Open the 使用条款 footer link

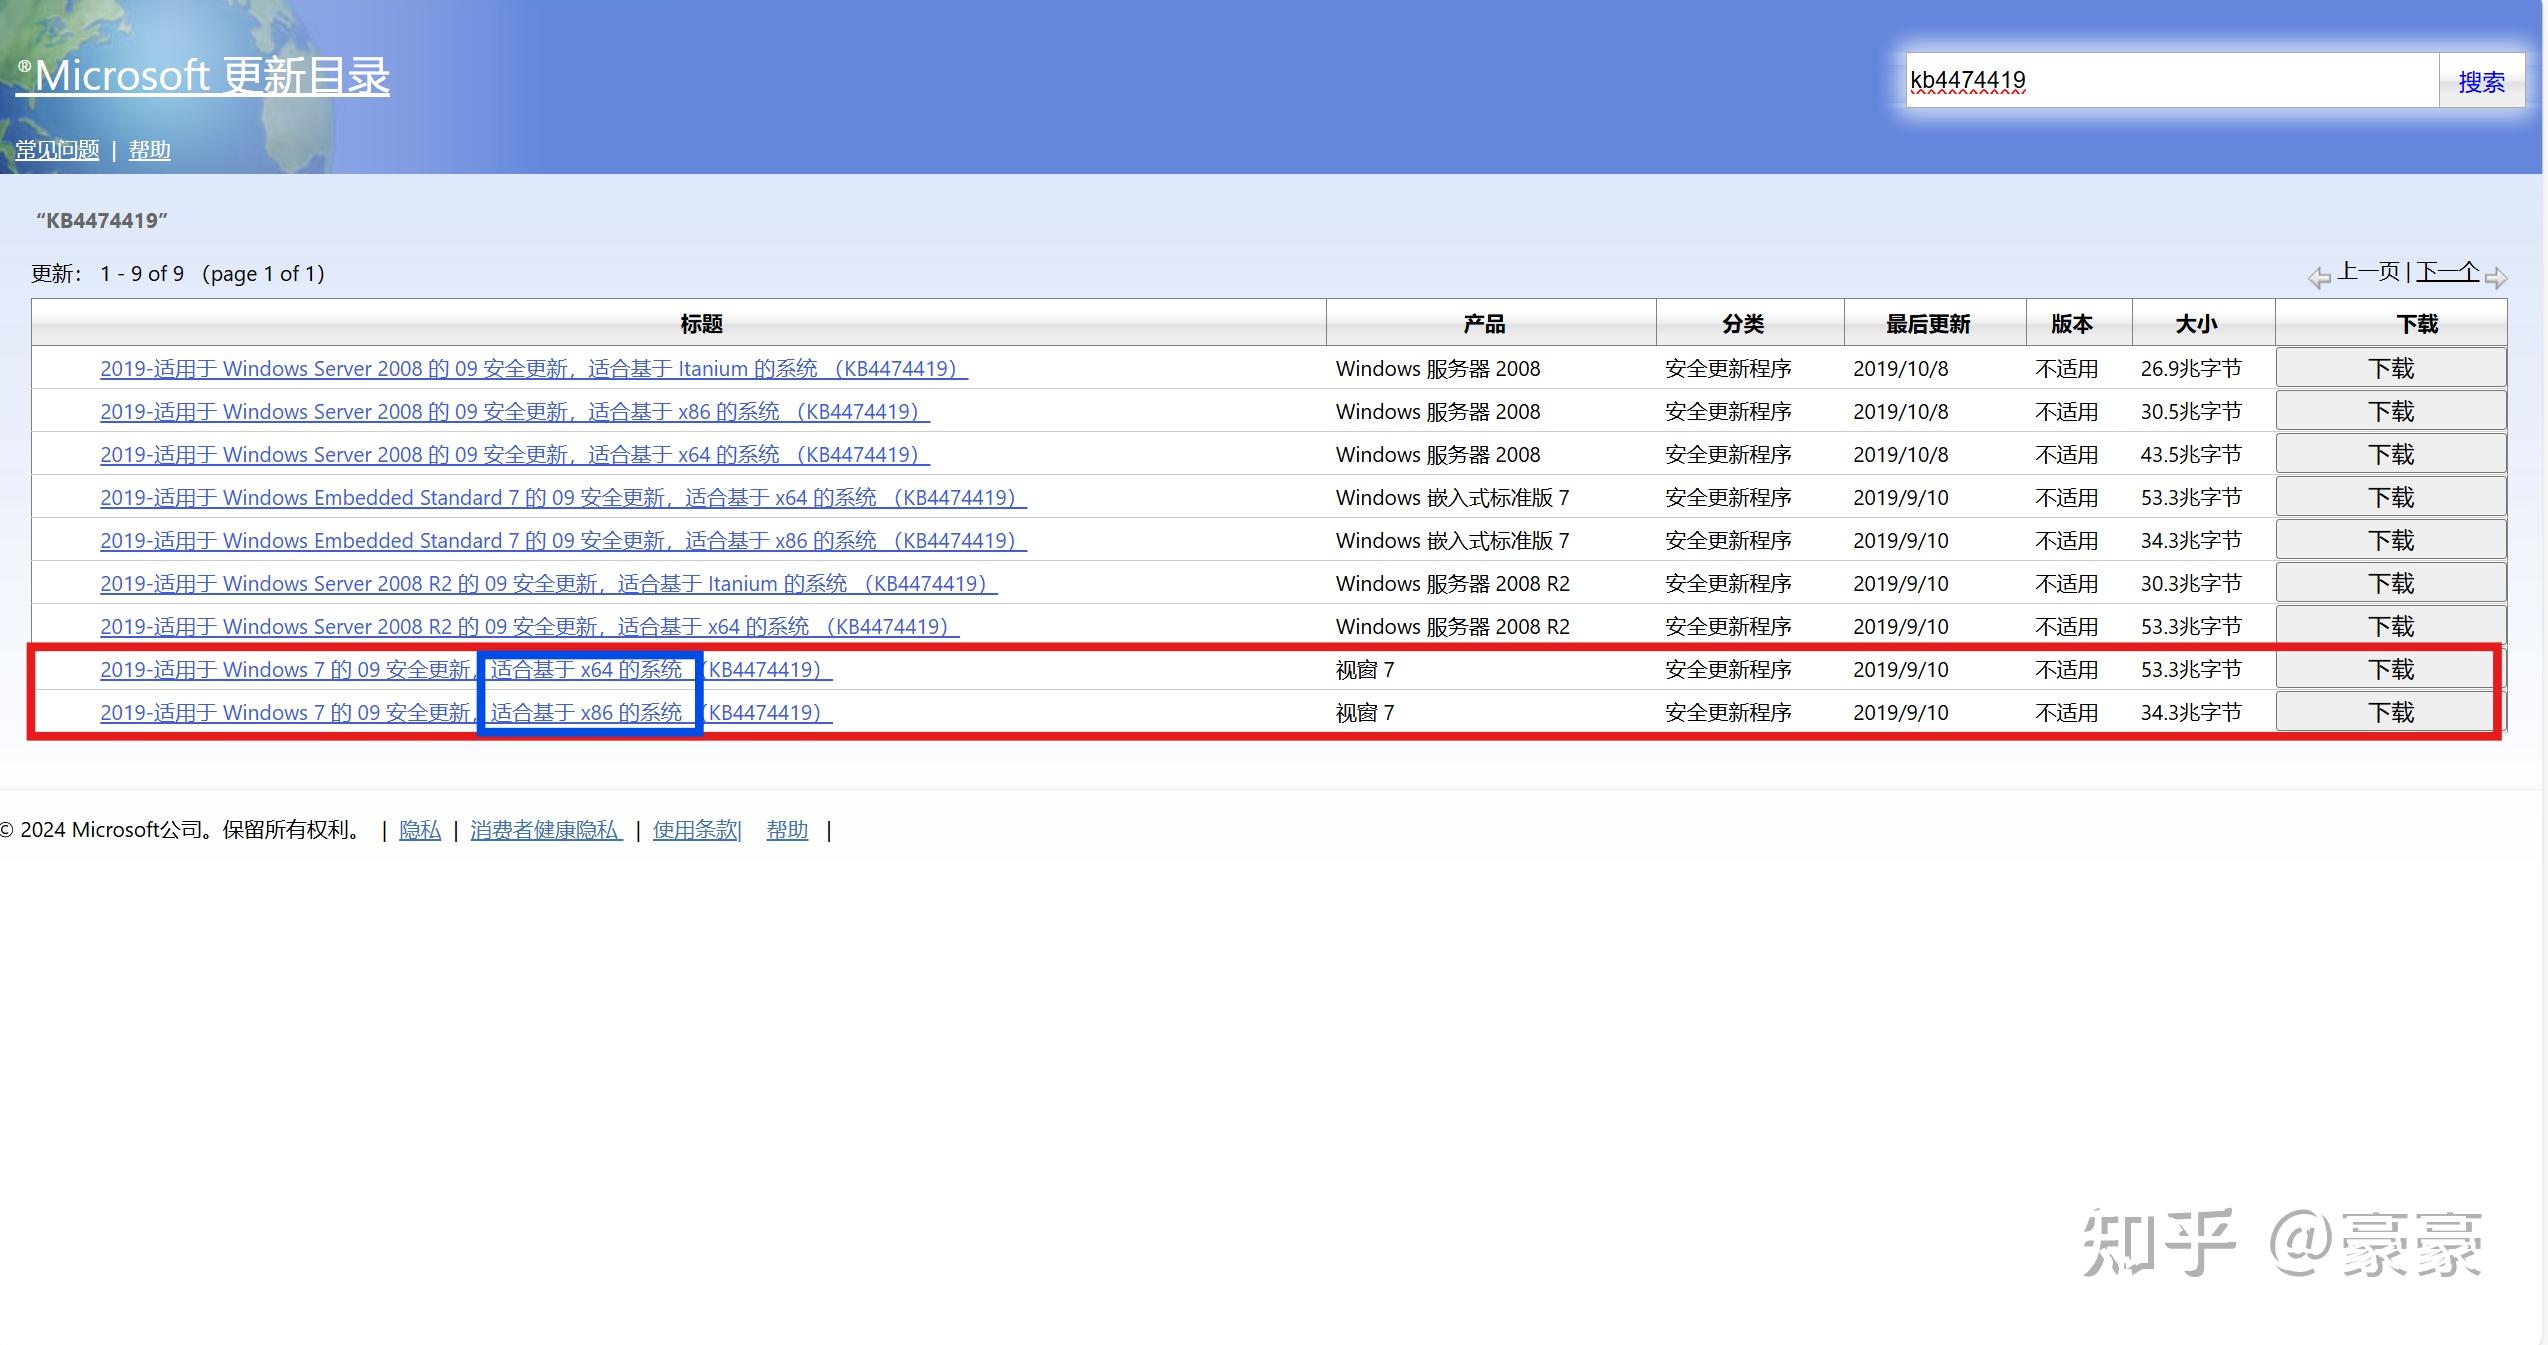click(696, 830)
